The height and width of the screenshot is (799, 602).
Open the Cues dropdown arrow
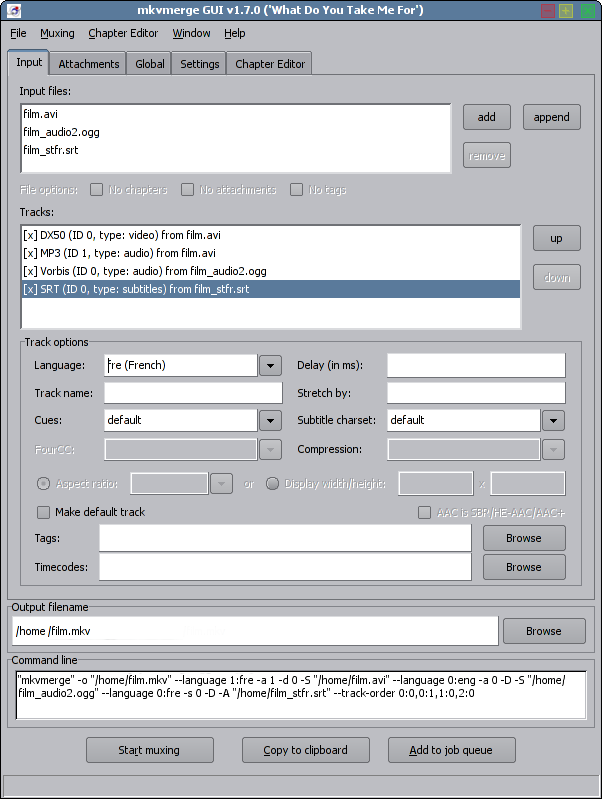click(x=270, y=420)
